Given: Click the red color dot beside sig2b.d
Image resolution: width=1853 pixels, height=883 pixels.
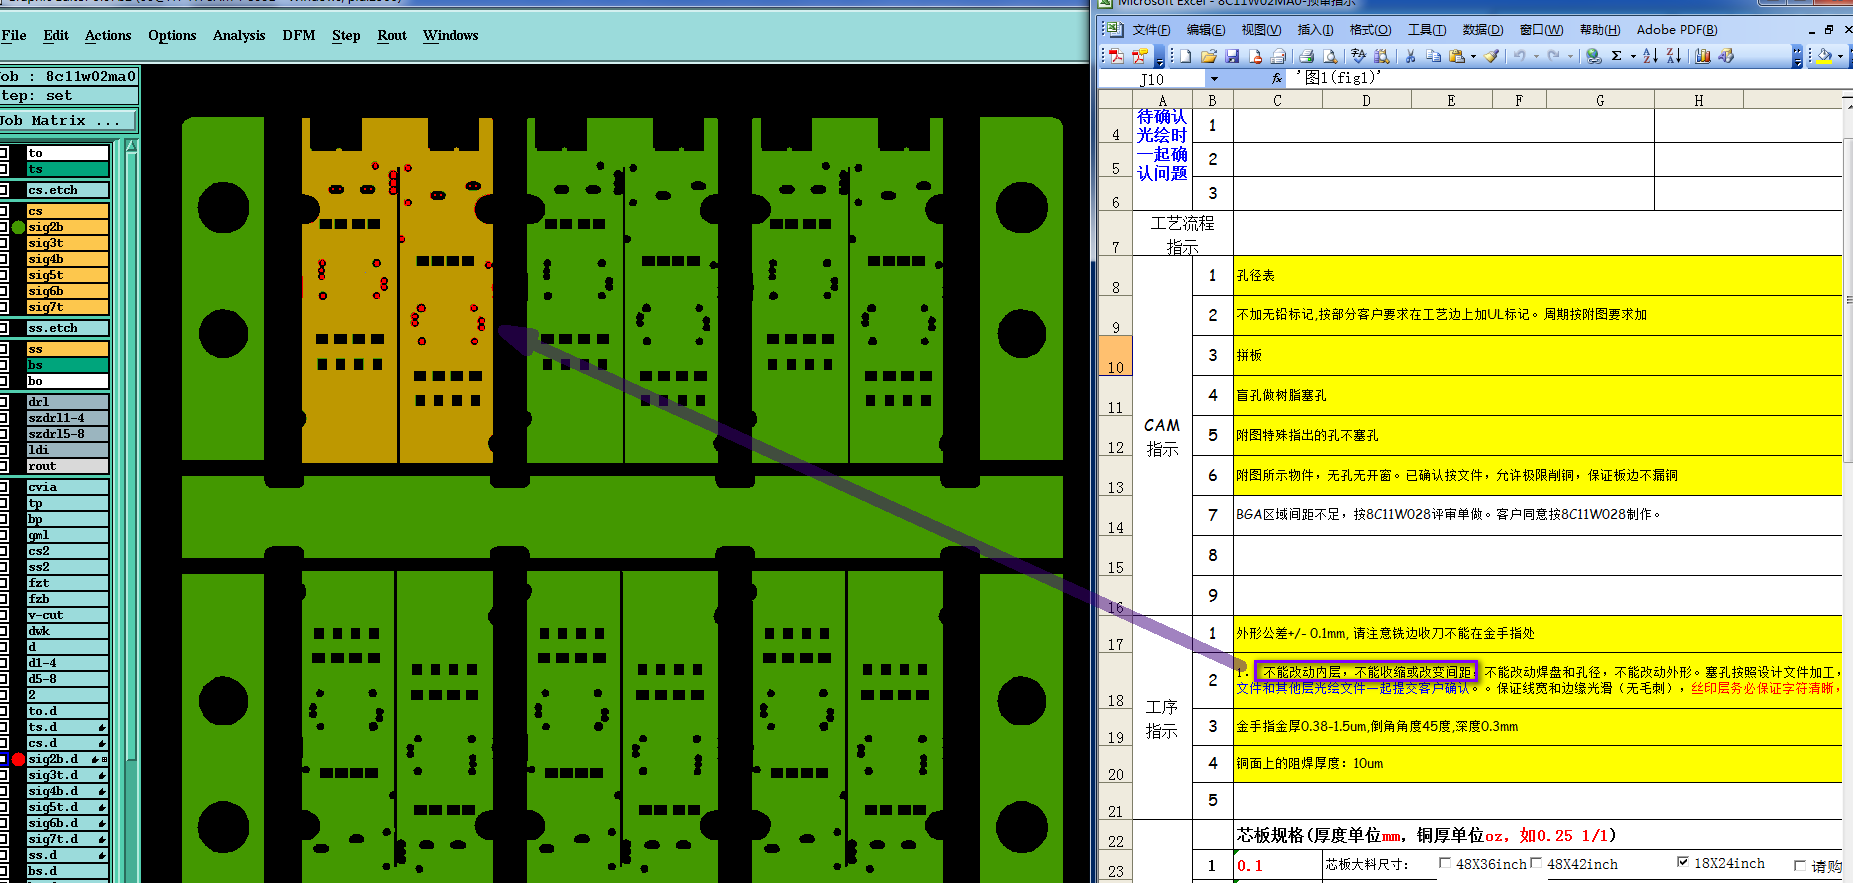Looking at the screenshot, I should pos(18,759).
